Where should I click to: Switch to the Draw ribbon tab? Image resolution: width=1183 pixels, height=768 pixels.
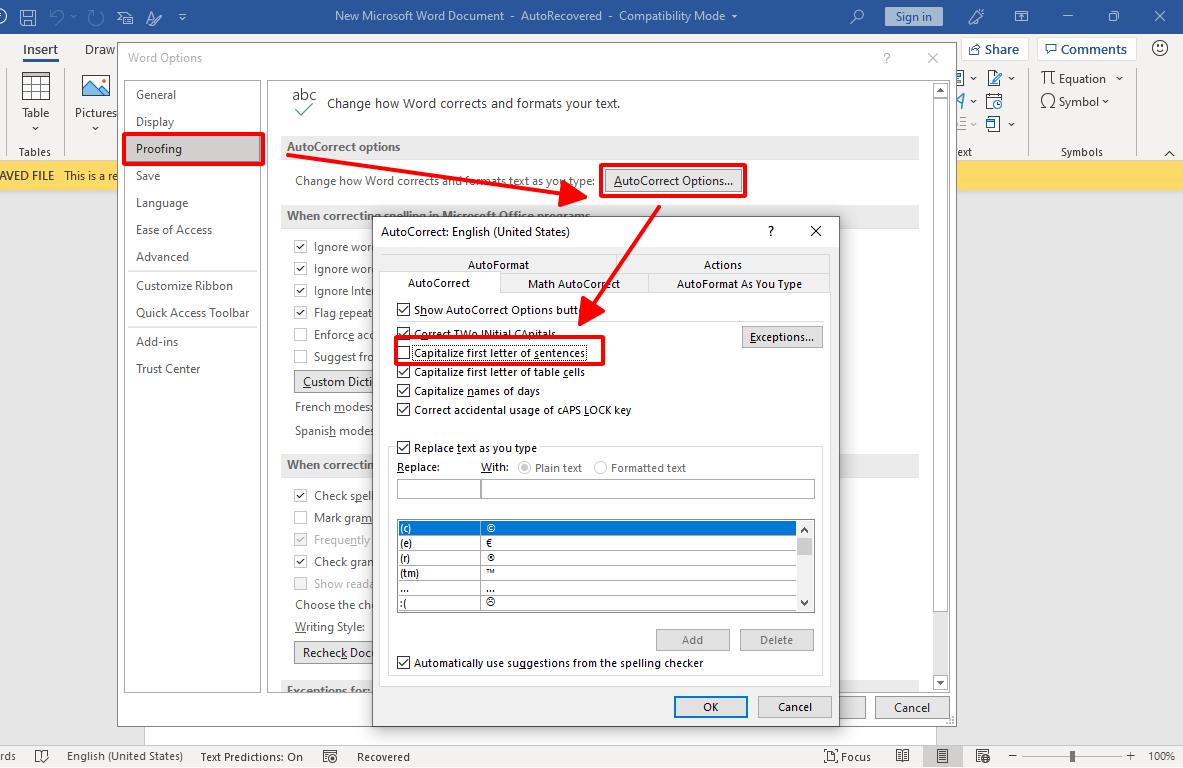coord(100,50)
